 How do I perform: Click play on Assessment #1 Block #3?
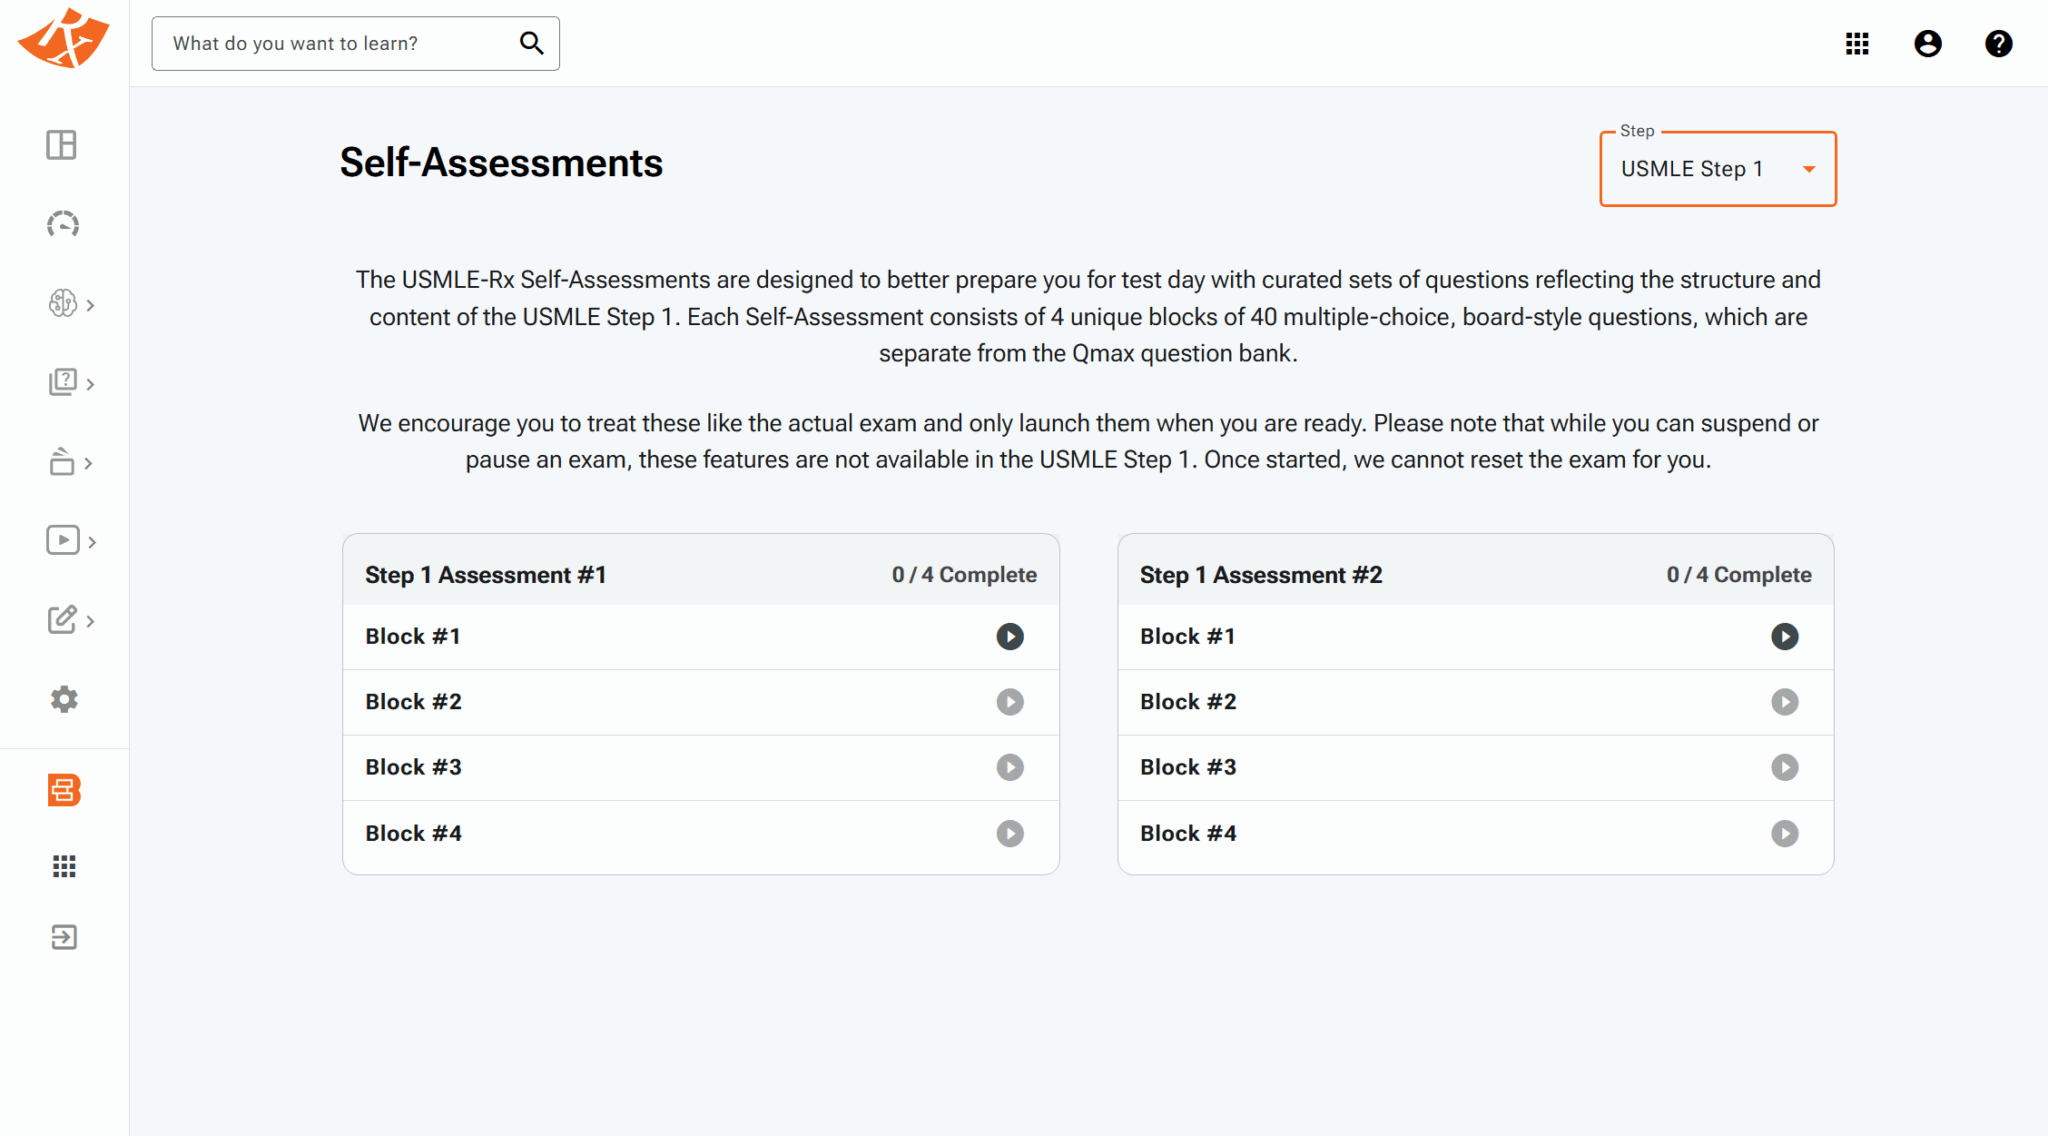(x=1010, y=768)
